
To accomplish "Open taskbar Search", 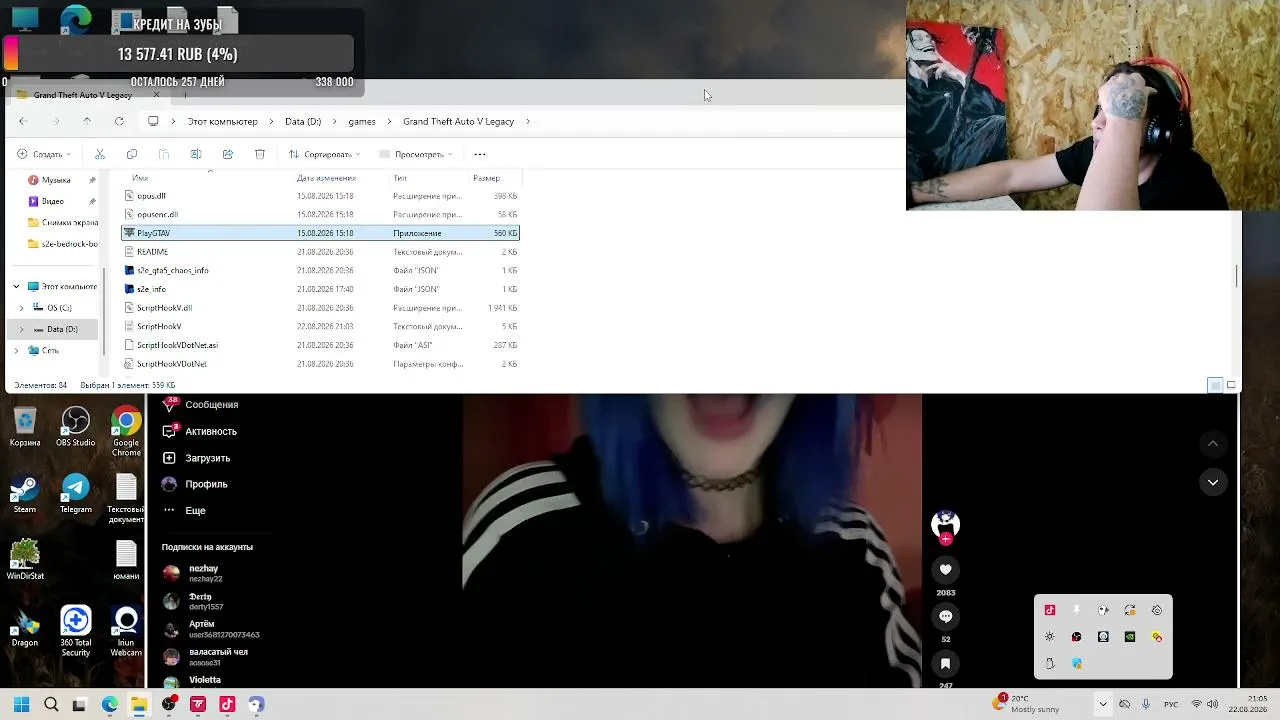I will pyautogui.click(x=51, y=704).
